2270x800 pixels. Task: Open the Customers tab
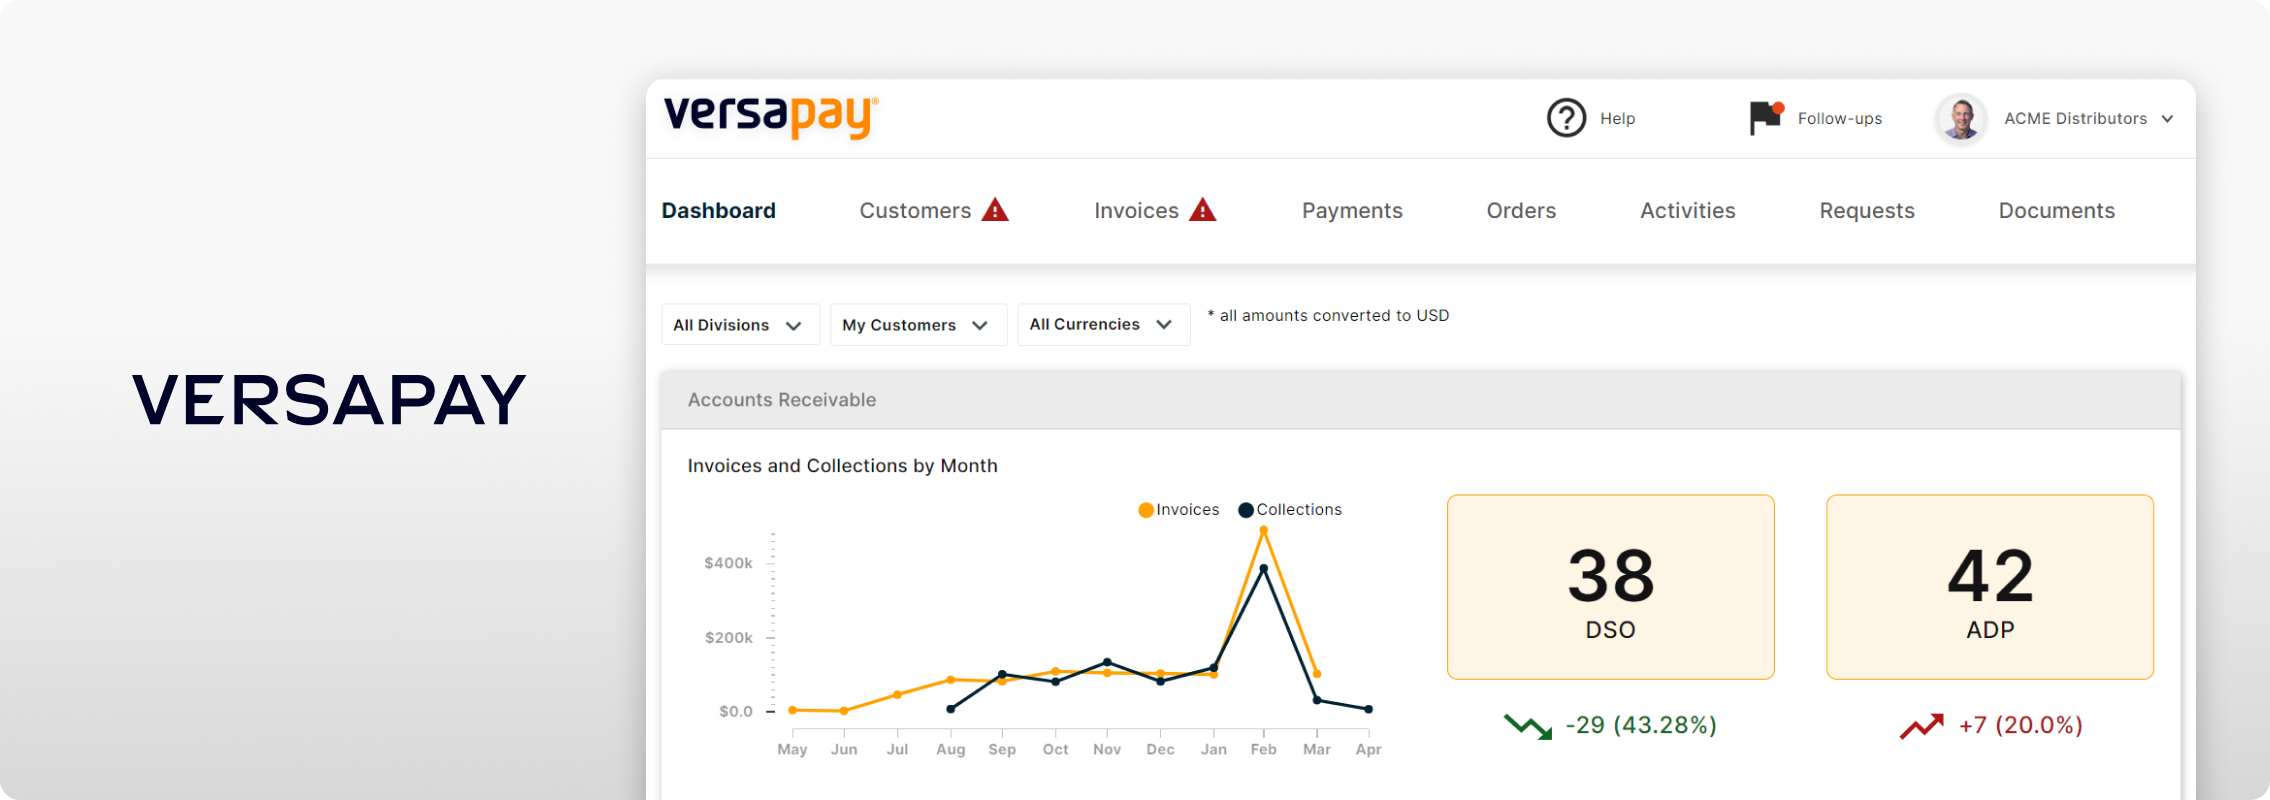point(915,211)
